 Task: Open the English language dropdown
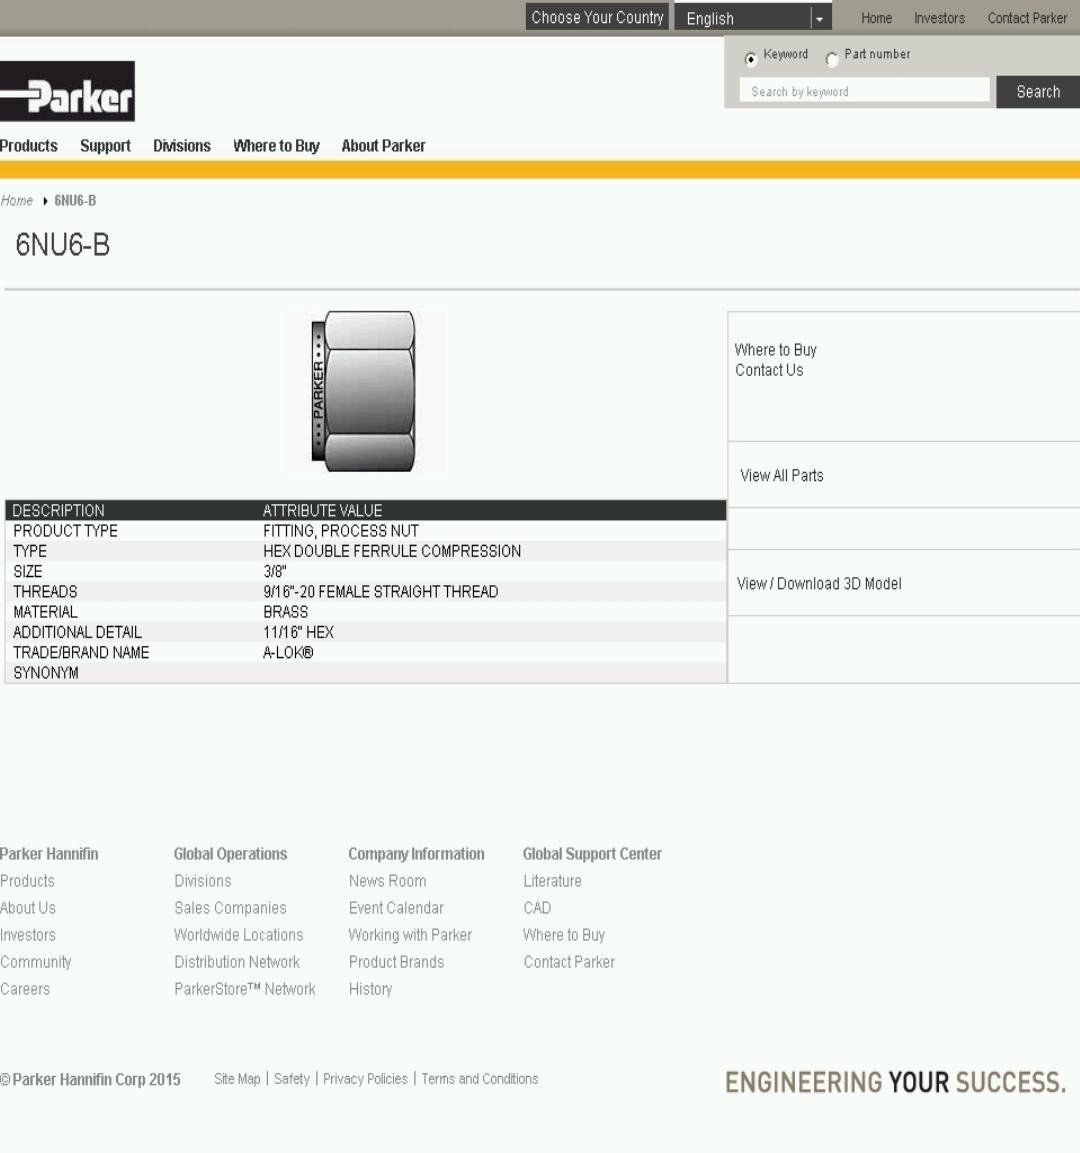[x=753, y=18]
